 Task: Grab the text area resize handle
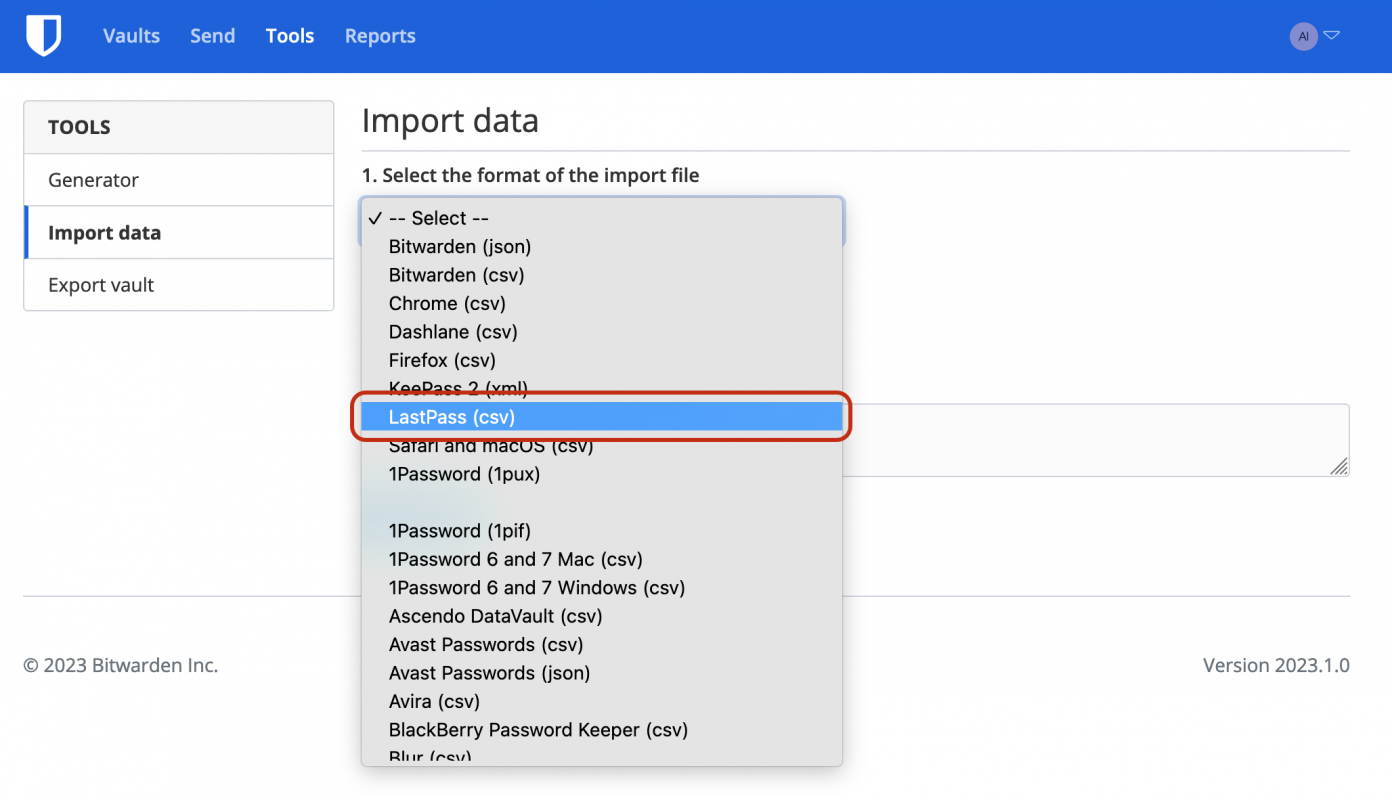pyautogui.click(x=1339, y=466)
